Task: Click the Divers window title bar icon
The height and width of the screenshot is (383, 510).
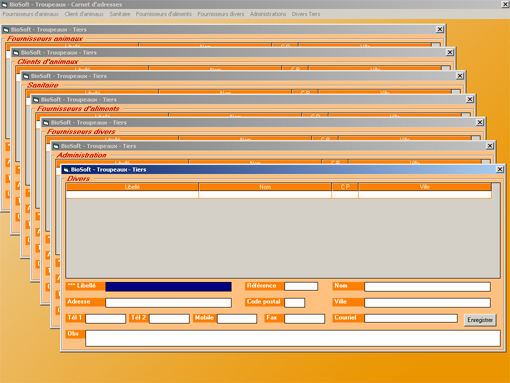Action: [66, 170]
